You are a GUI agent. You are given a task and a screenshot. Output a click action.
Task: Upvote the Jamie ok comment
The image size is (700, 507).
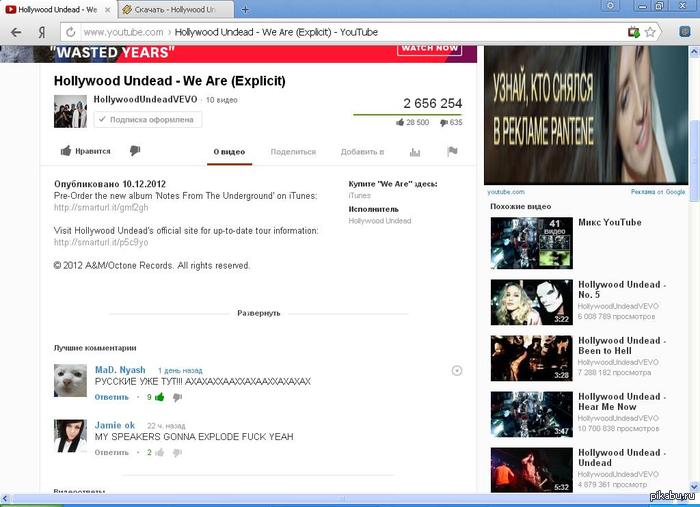[x=159, y=453]
